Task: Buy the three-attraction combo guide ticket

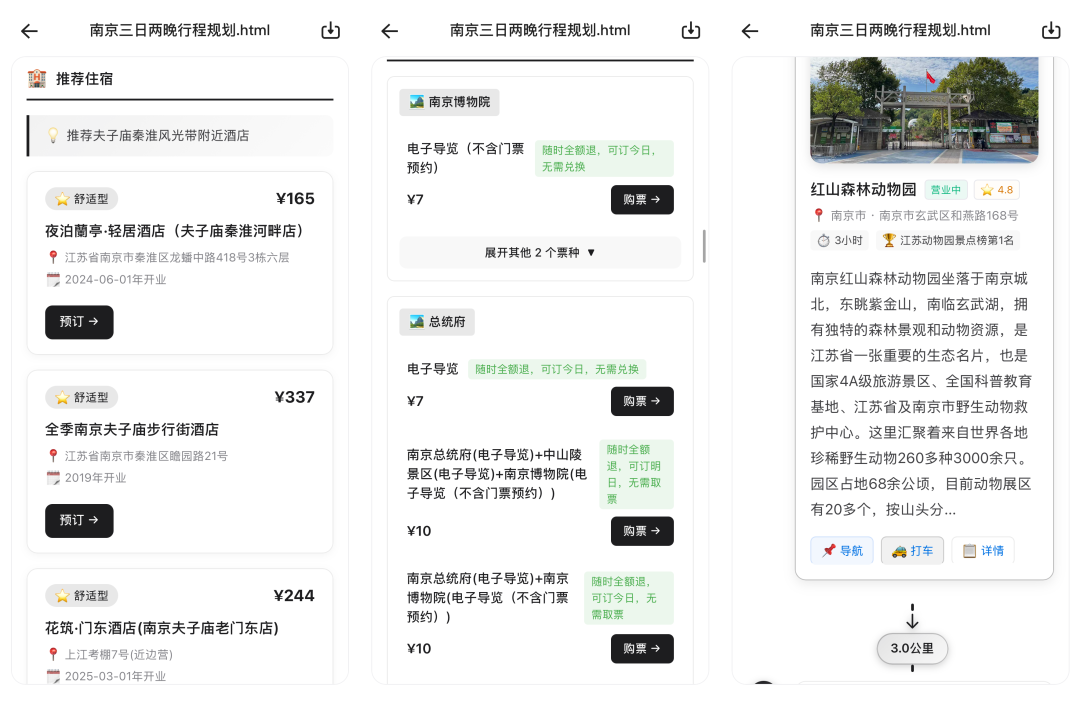Action: coord(642,531)
